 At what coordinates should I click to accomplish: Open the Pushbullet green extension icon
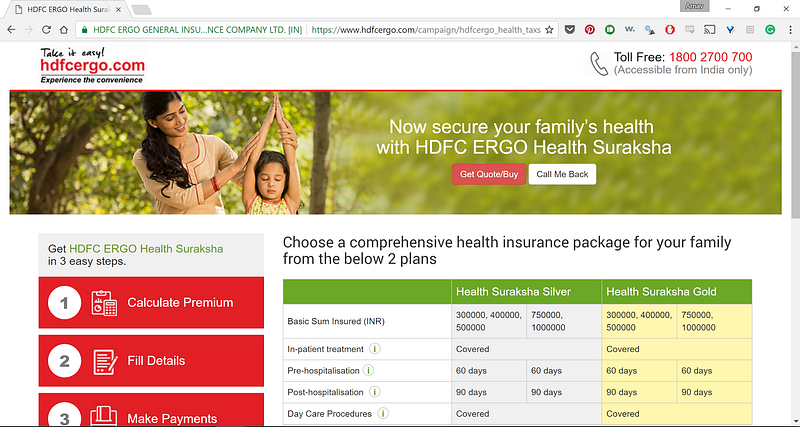[x=610, y=30]
